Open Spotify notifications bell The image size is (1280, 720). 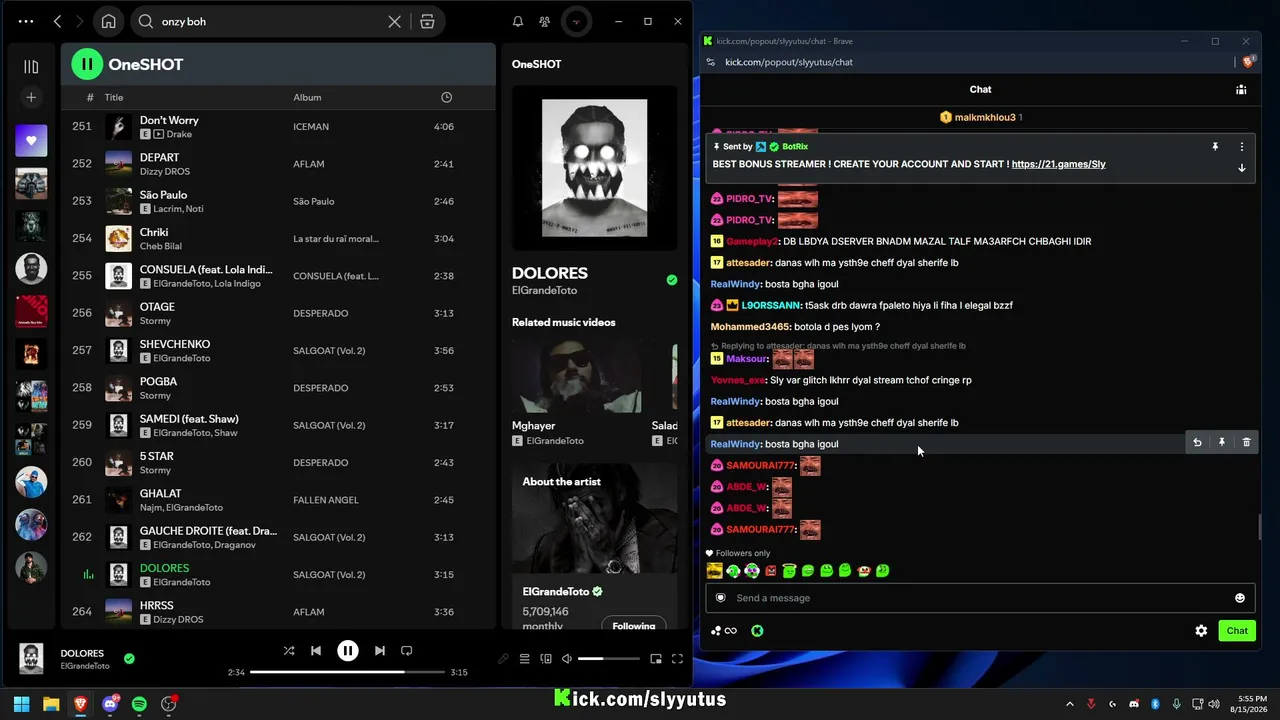[x=518, y=21]
